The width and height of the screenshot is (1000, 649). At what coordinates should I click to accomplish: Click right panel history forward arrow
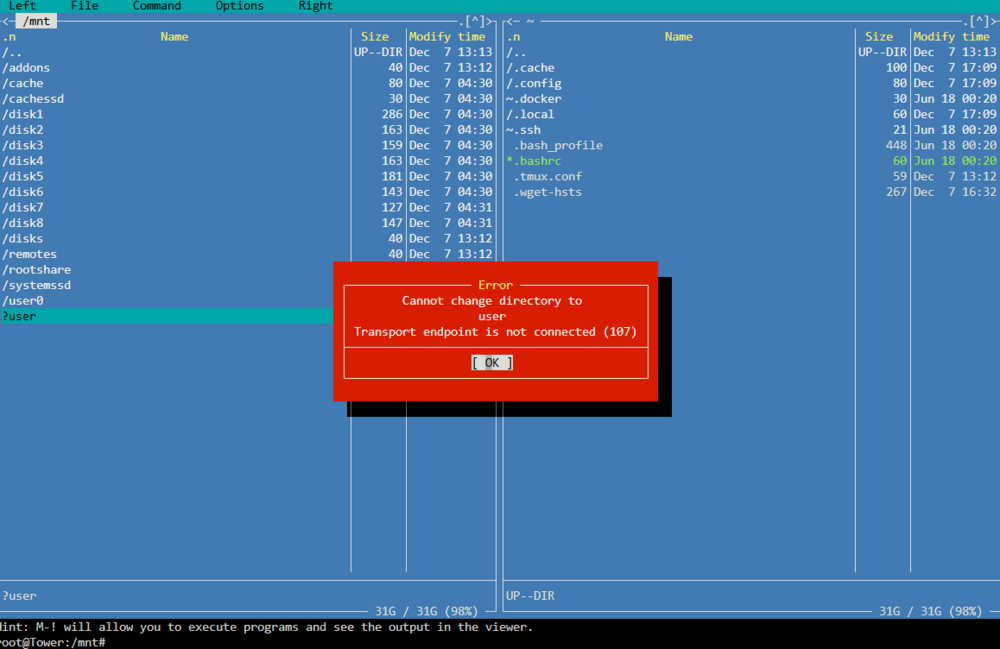[x=995, y=21]
